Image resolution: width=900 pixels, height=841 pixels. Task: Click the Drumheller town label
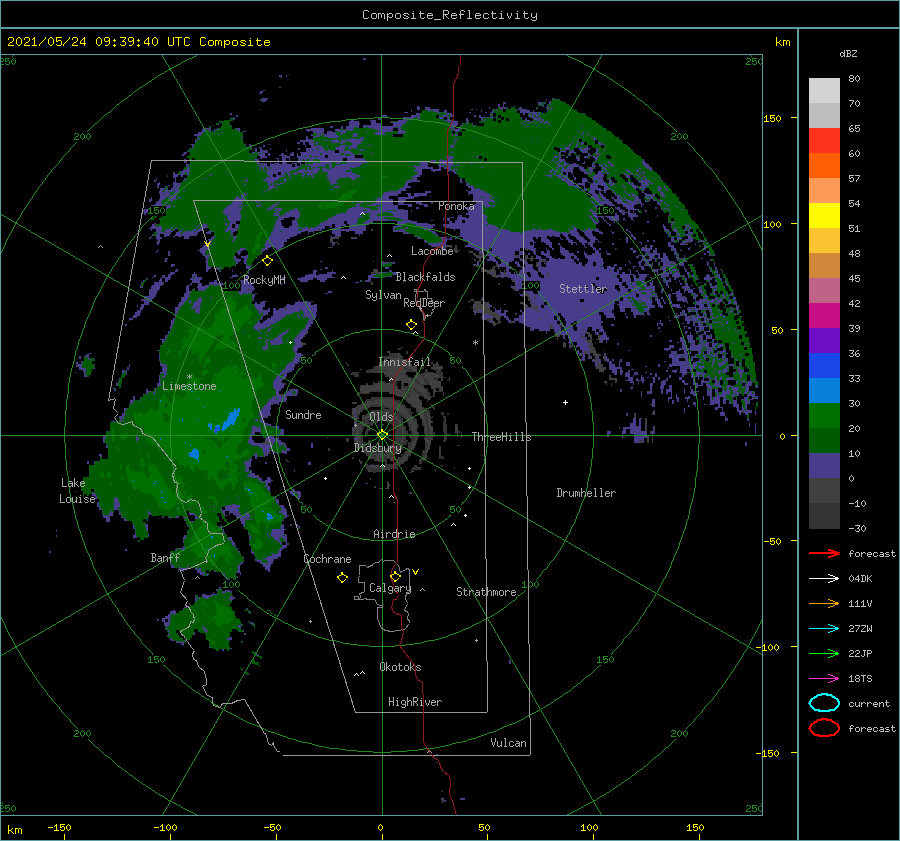click(586, 493)
